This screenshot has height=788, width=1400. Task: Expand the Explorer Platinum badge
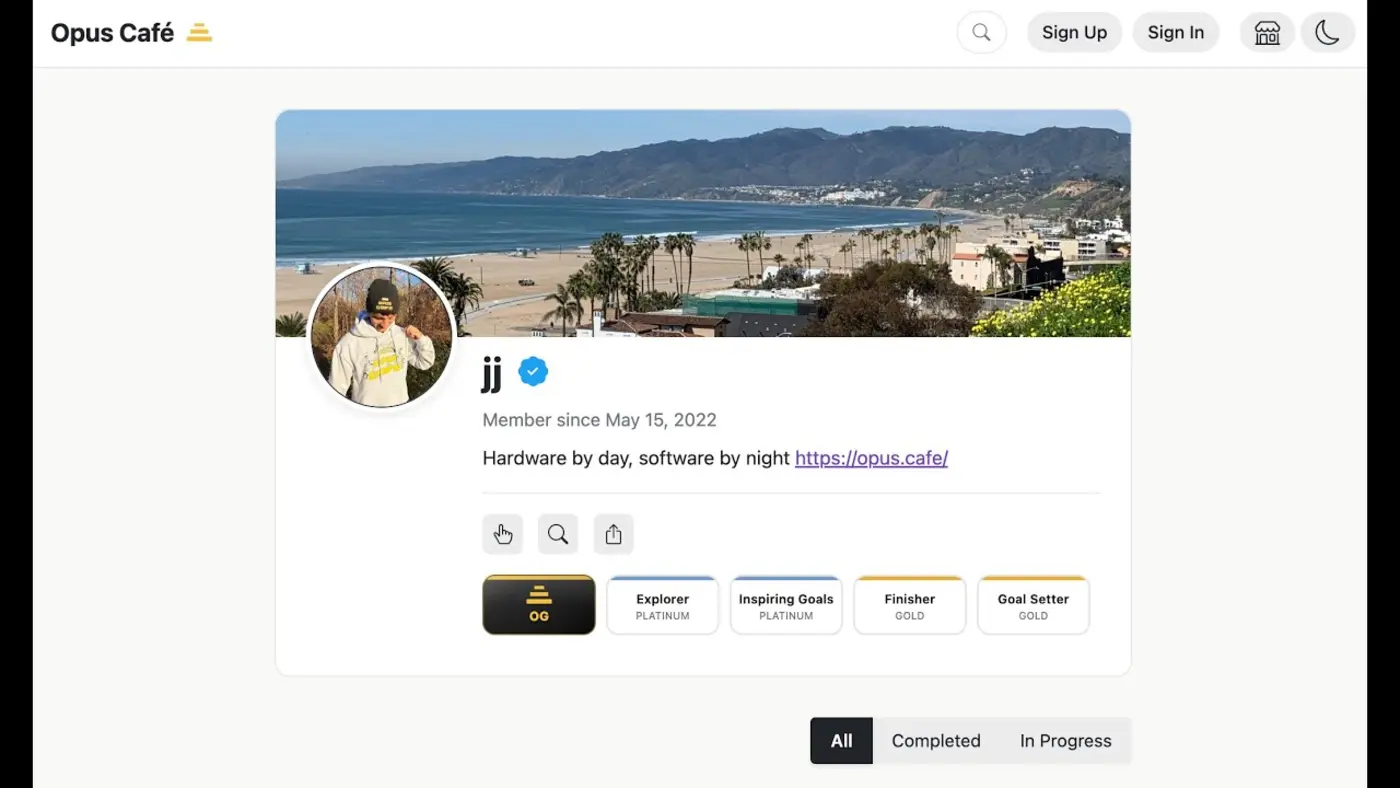662,605
